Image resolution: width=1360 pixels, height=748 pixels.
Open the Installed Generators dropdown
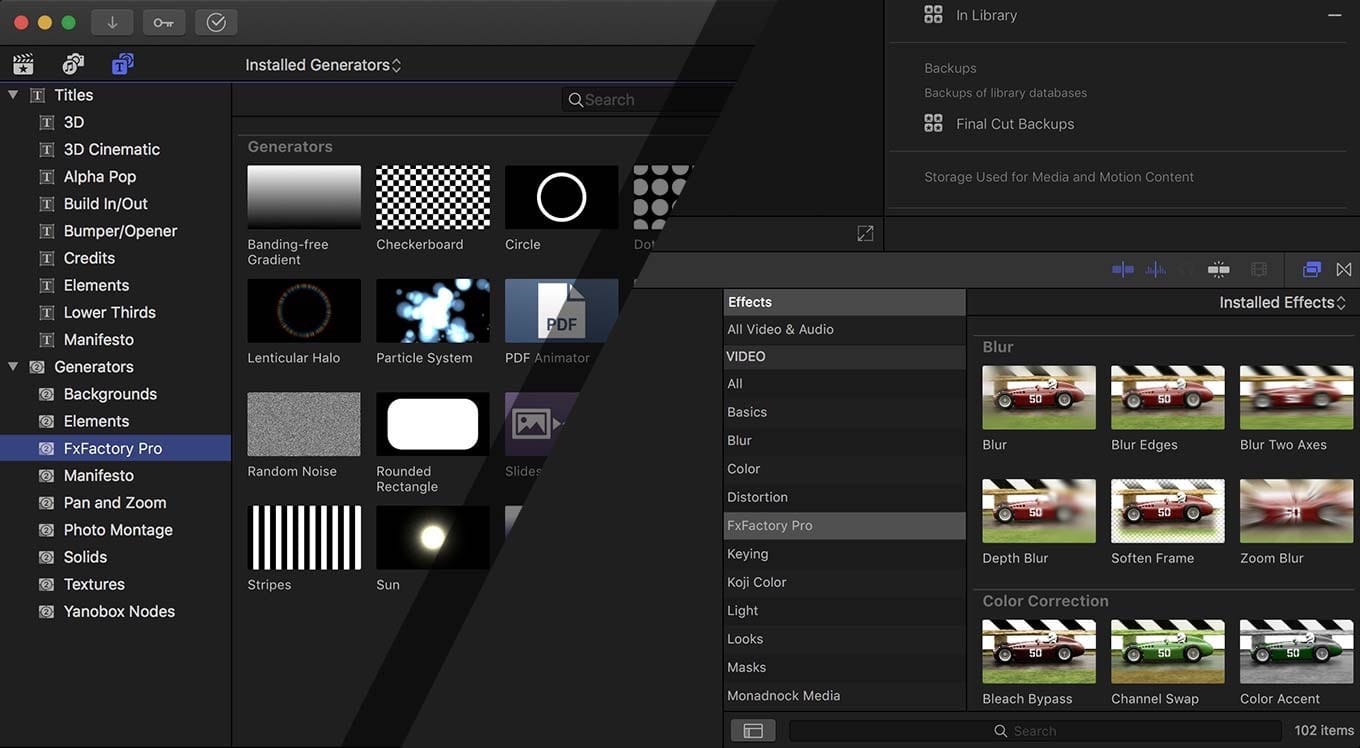click(322, 62)
